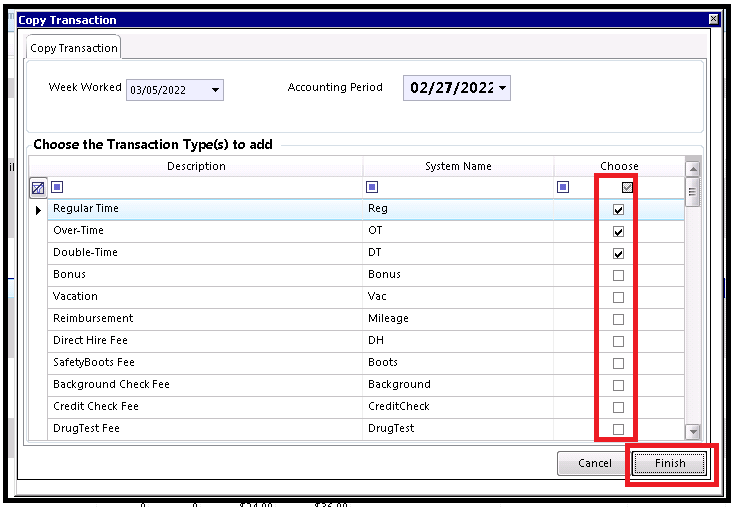This screenshot has width=737, height=507.
Task: Click the CreditCheck system name cell
Action: tap(458, 407)
